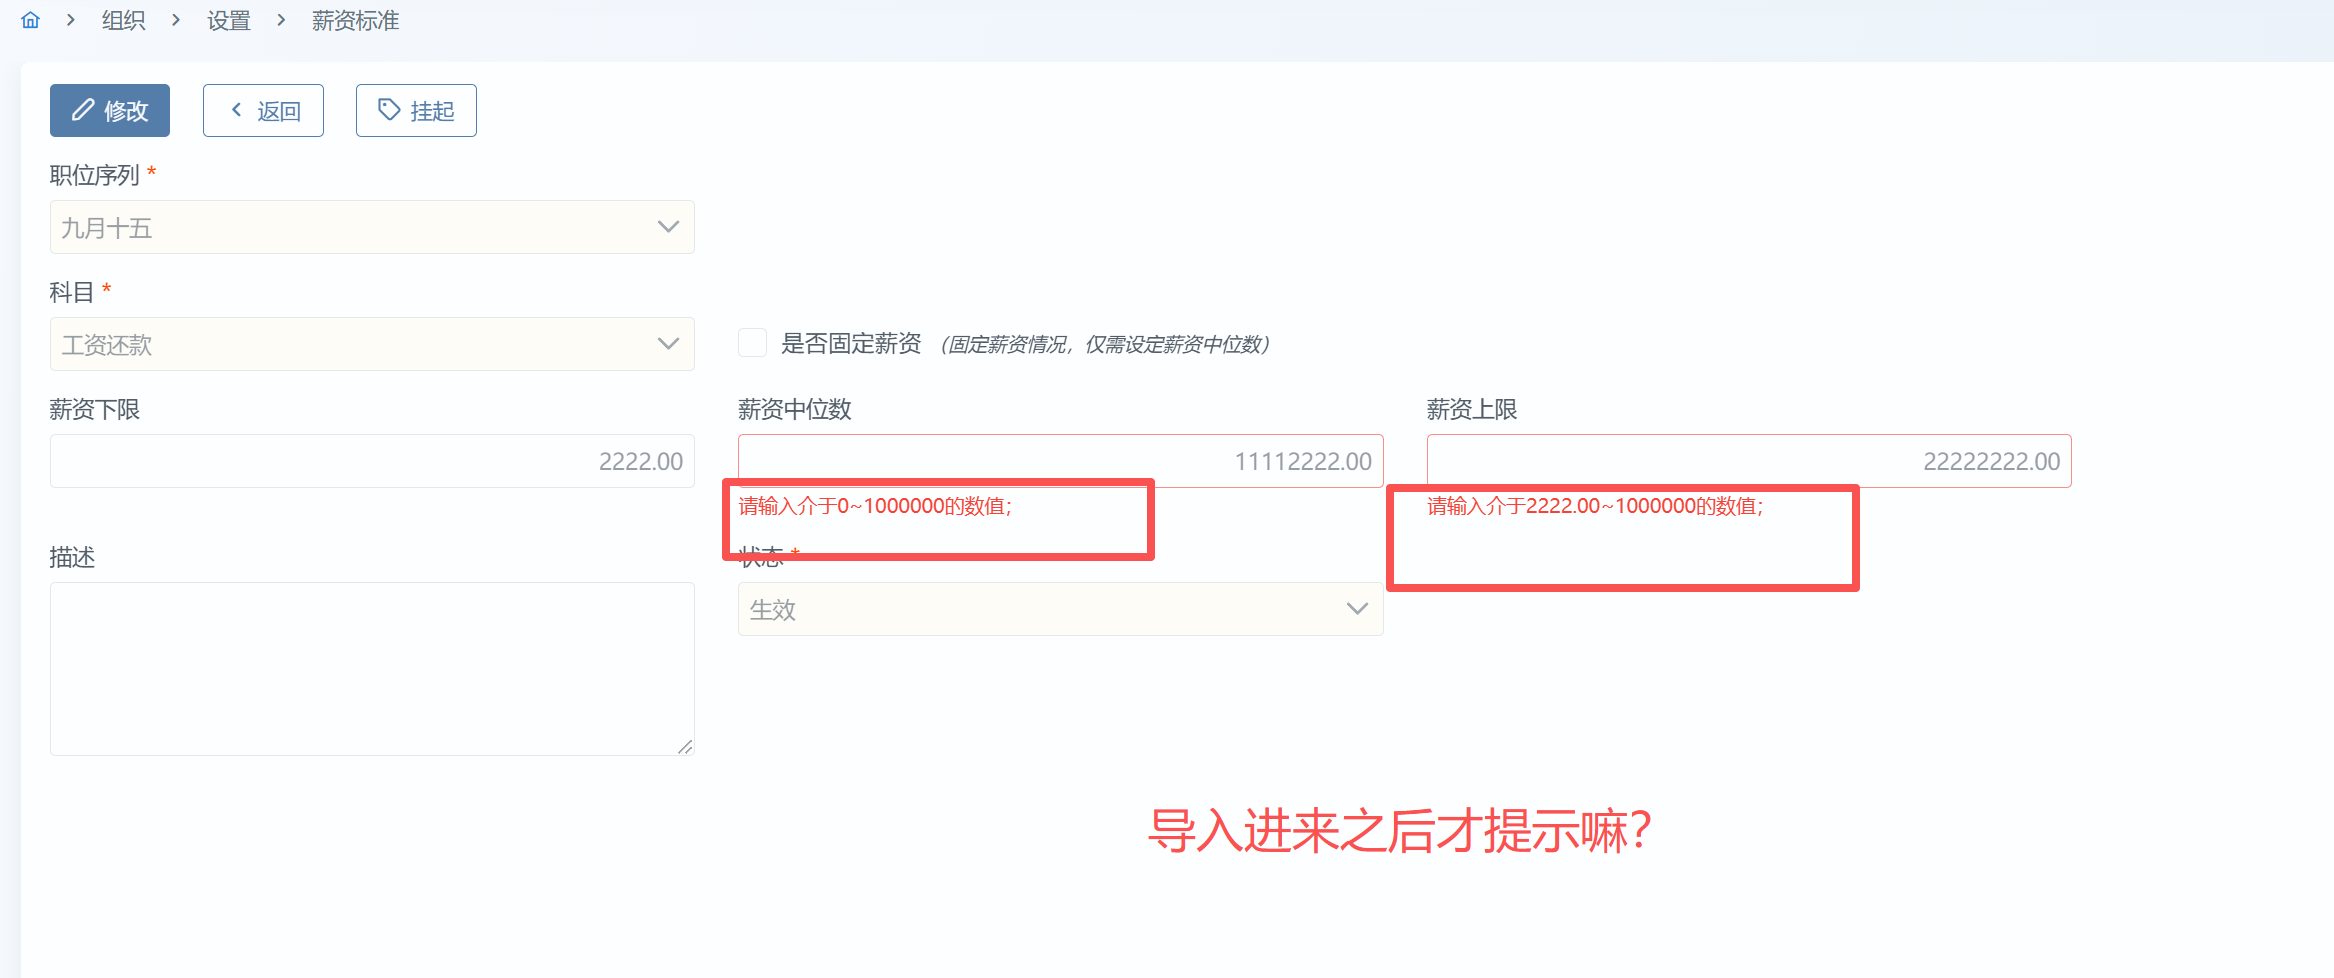Image resolution: width=2334 pixels, height=978 pixels.
Task: Click the 返回 button
Action: coord(263,110)
